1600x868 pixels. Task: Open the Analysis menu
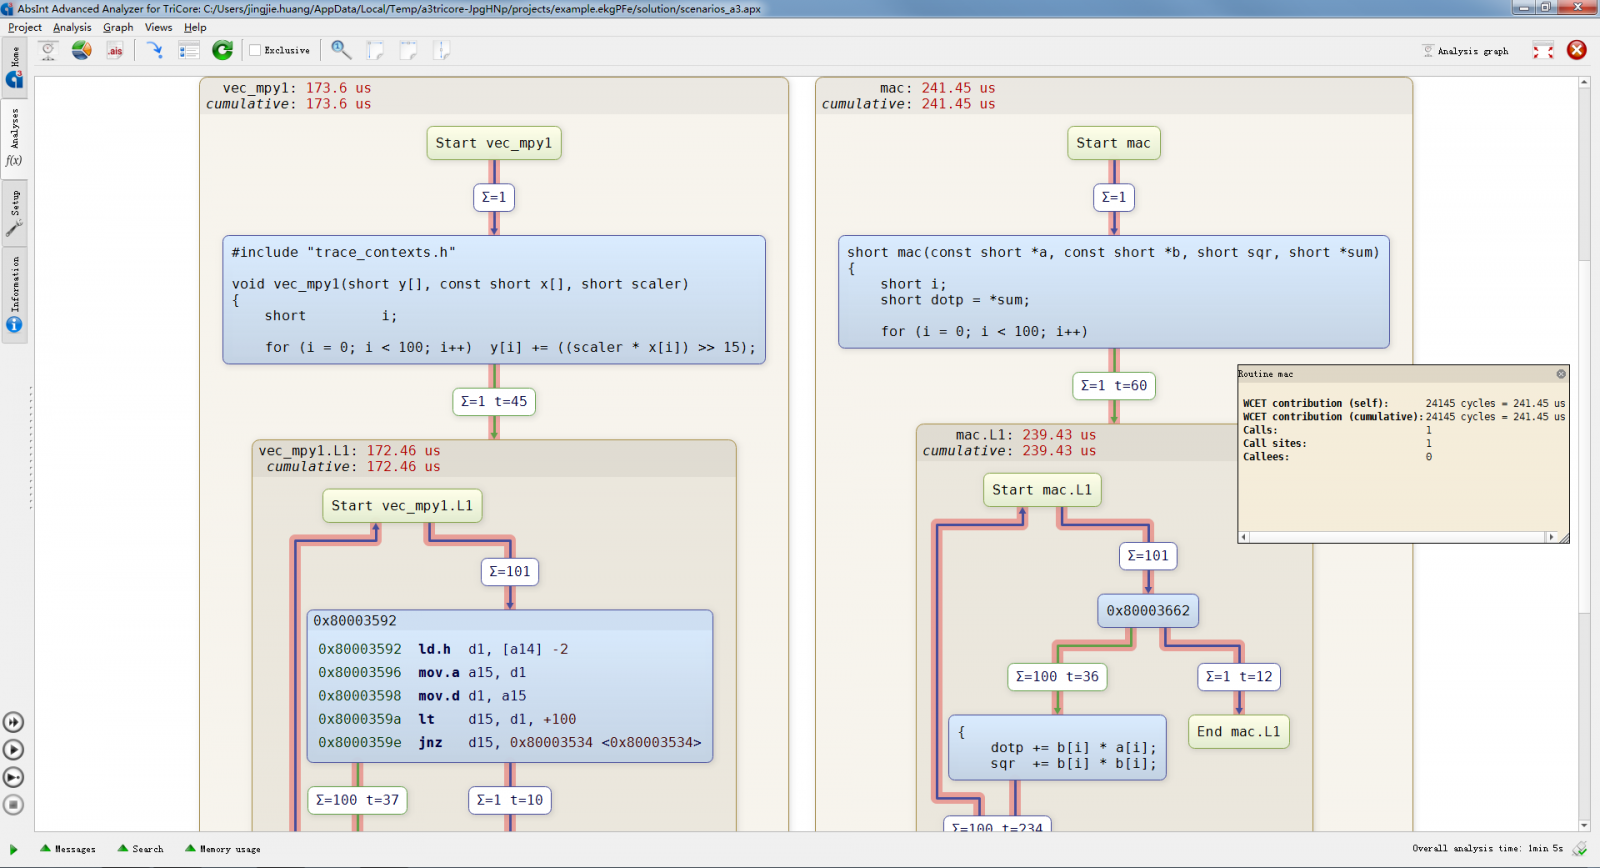72,27
